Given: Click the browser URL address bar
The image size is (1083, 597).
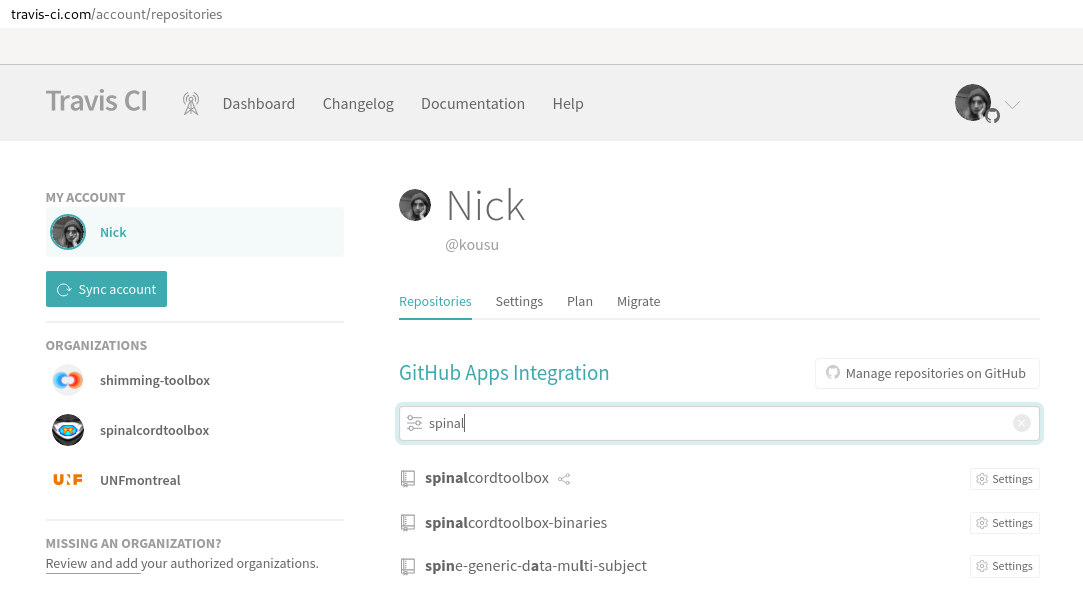Looking at the screenshot, I should pos(542,14).
